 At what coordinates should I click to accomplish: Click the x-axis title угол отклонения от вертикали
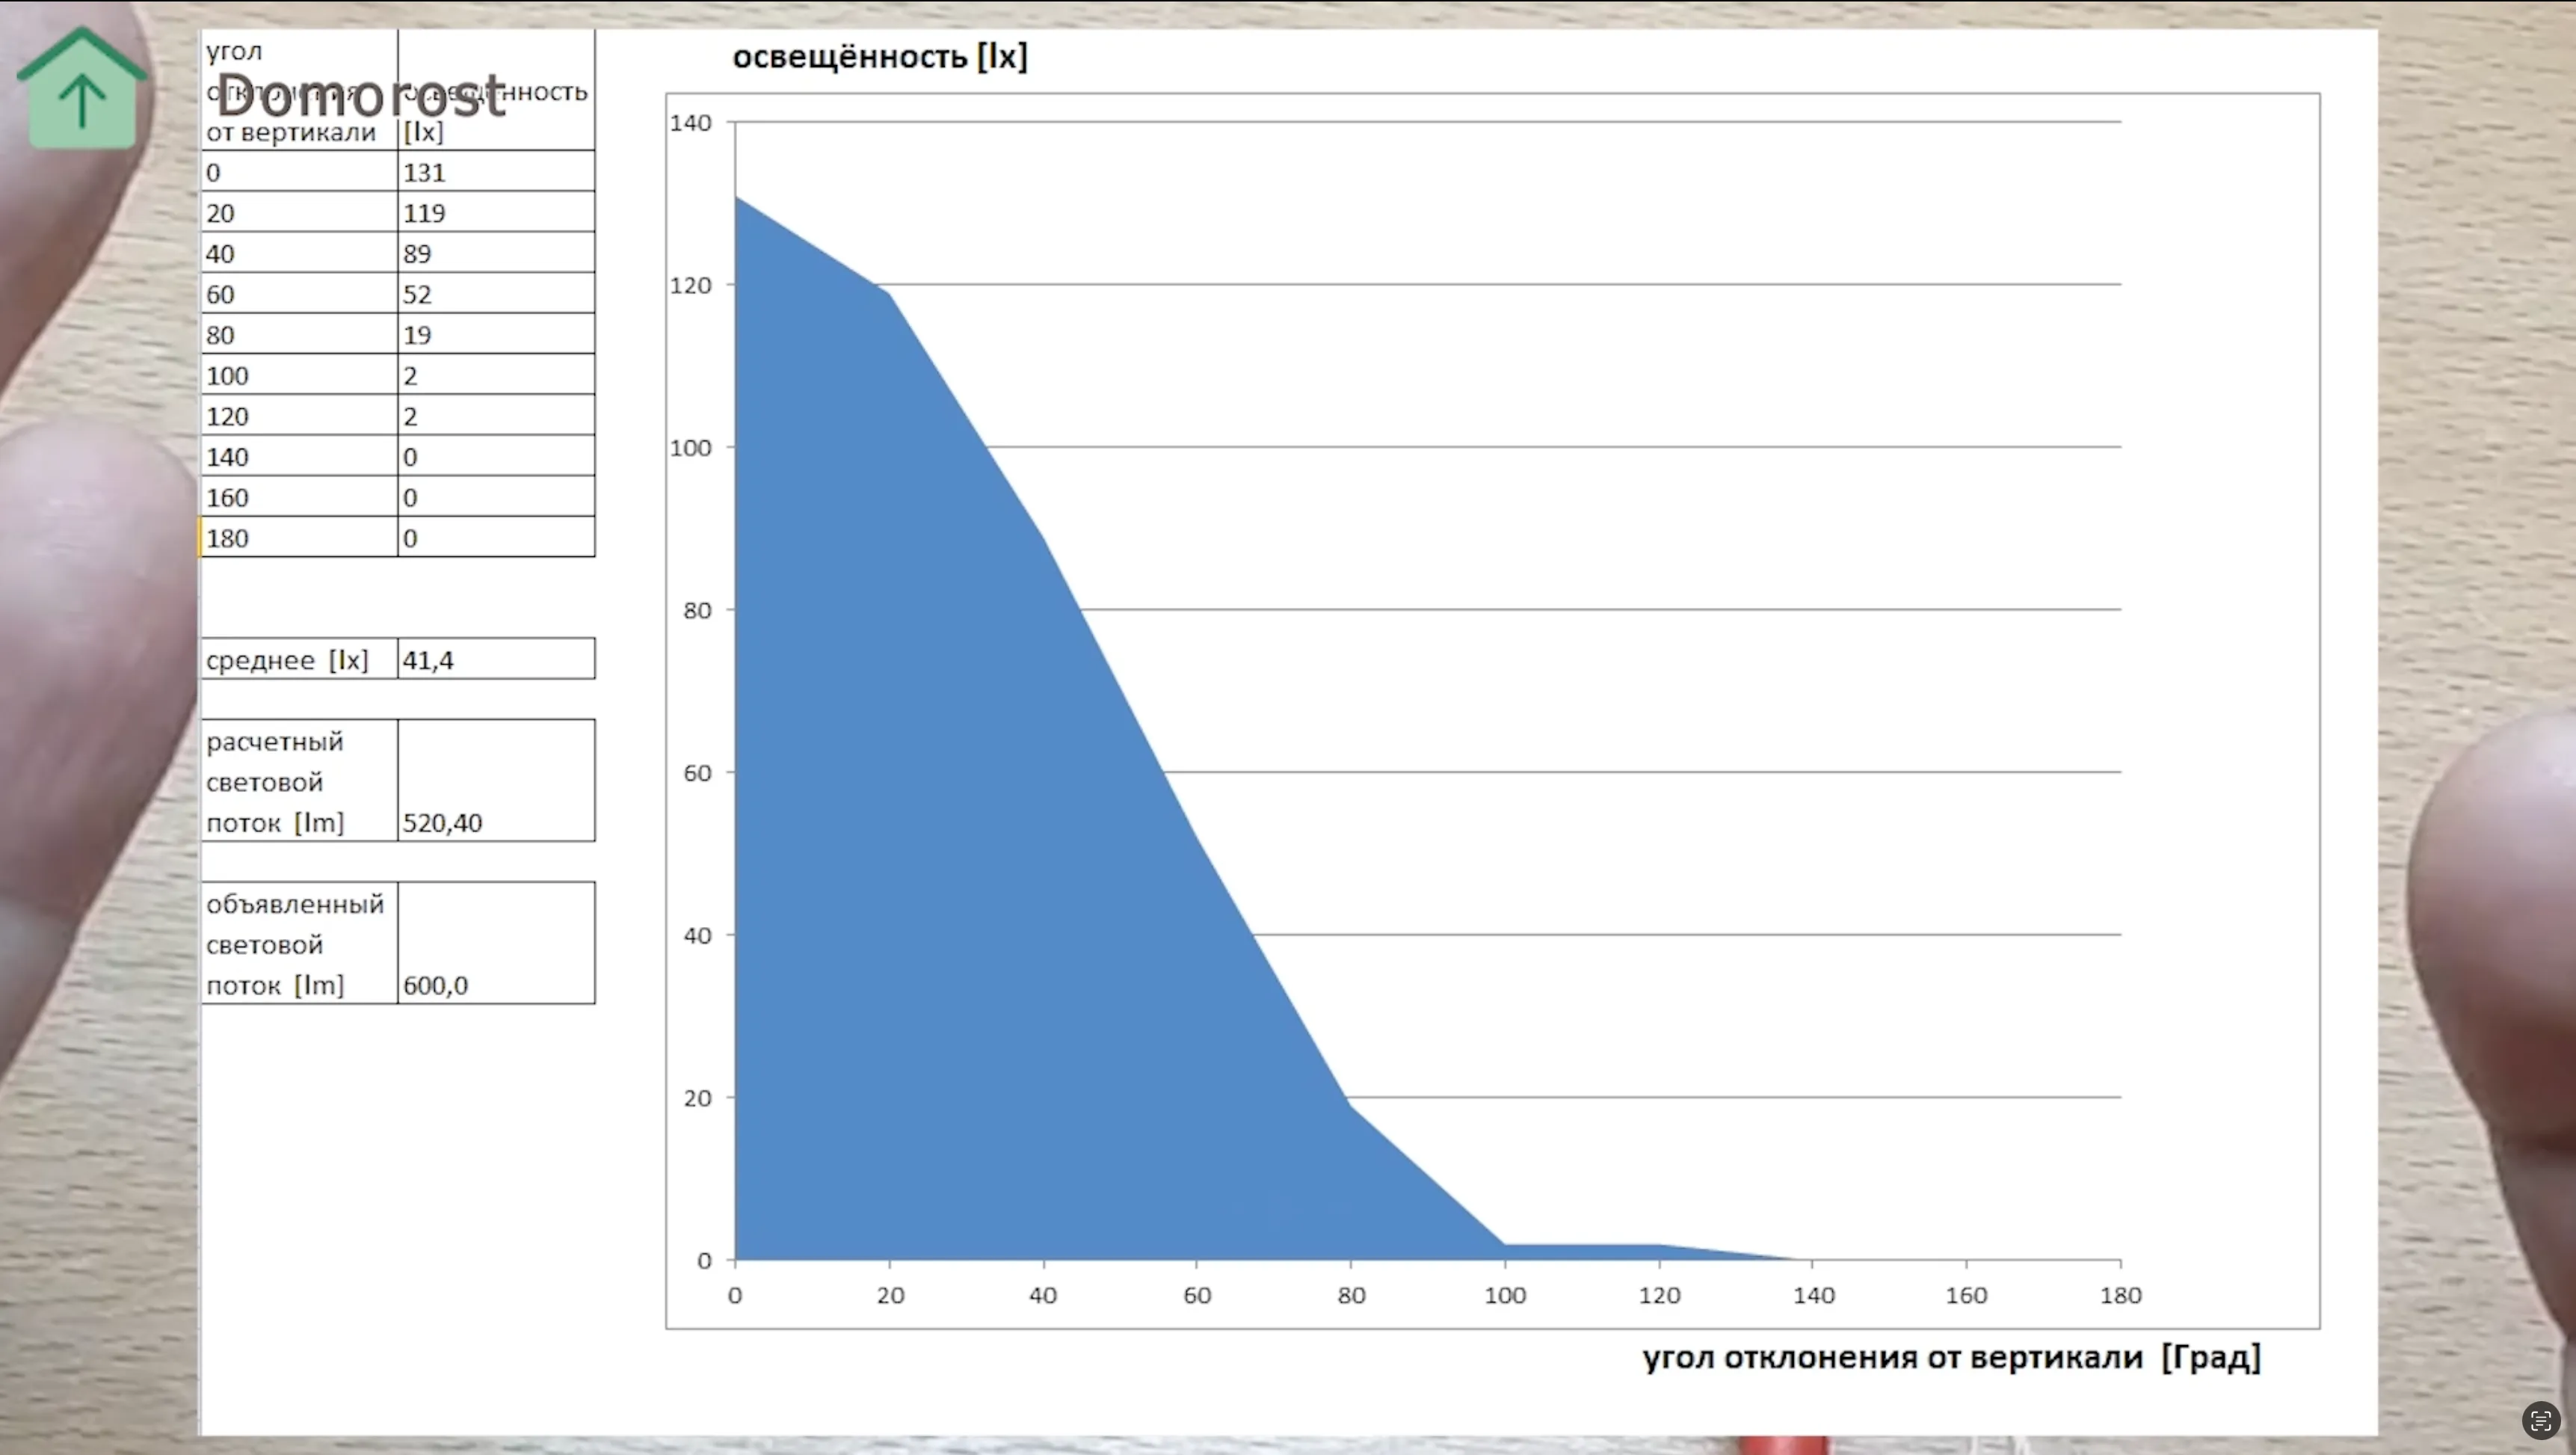(x=1950, y=1357)
